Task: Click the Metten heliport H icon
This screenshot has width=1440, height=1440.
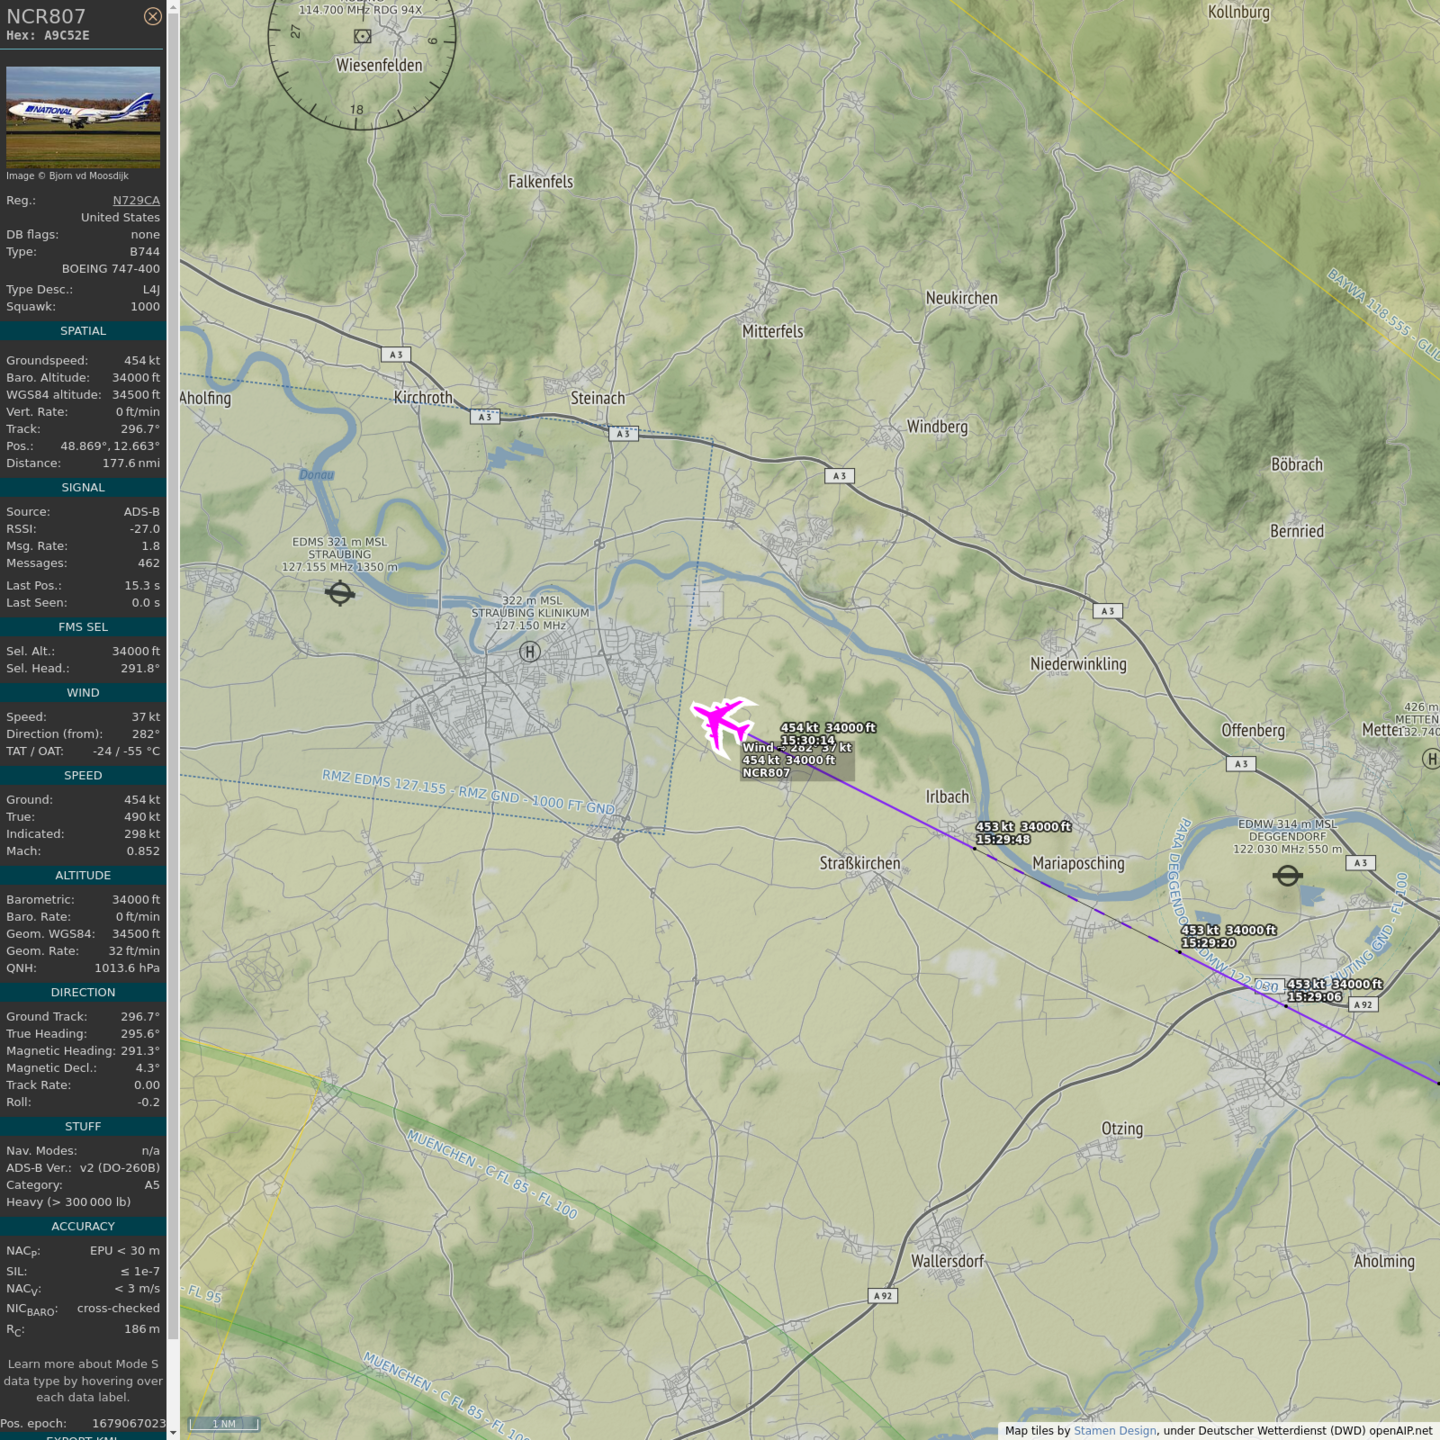Action: click(x=1431, y=759)
